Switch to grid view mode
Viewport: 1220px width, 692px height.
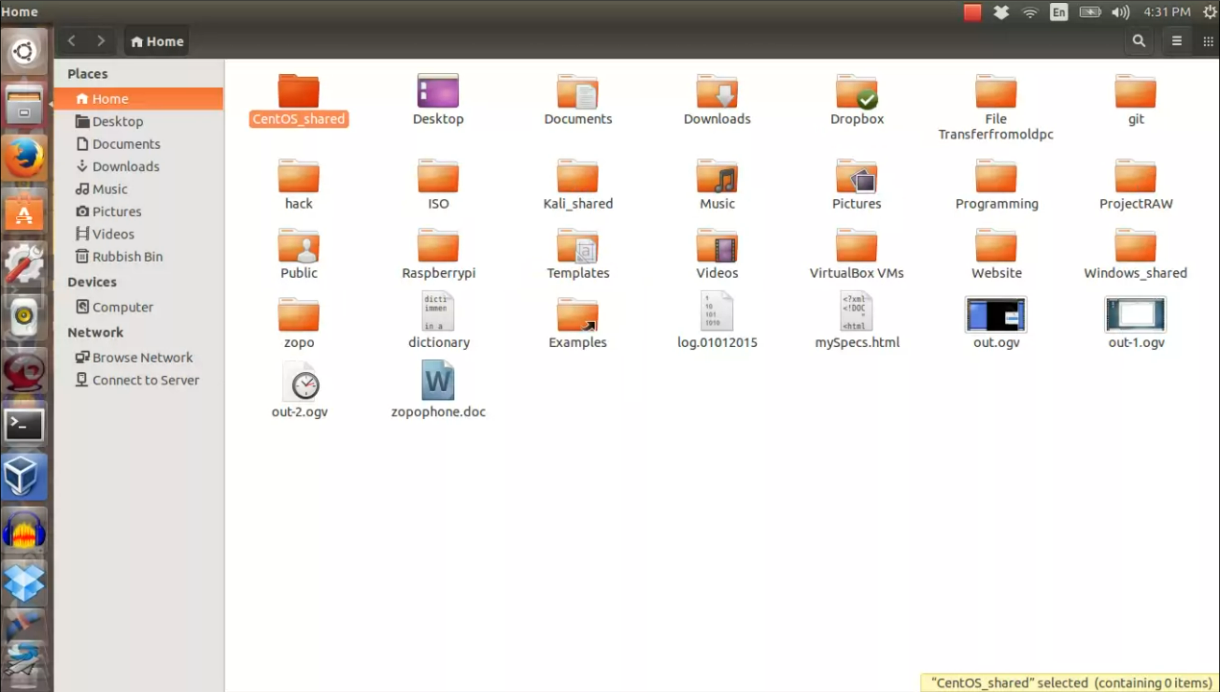(1205, 41)
